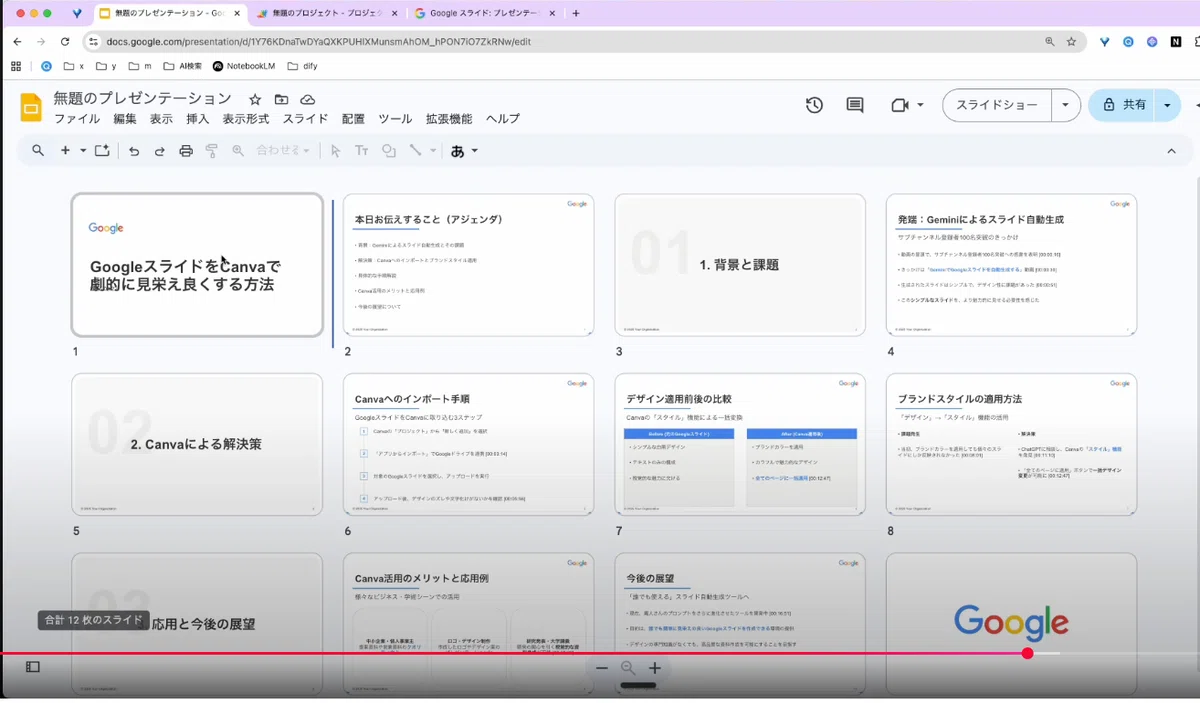Image resolution: width=1200 pixels, height=703 pixels.
Task: Star the presentation with the star icon
Action: (255, 100)
